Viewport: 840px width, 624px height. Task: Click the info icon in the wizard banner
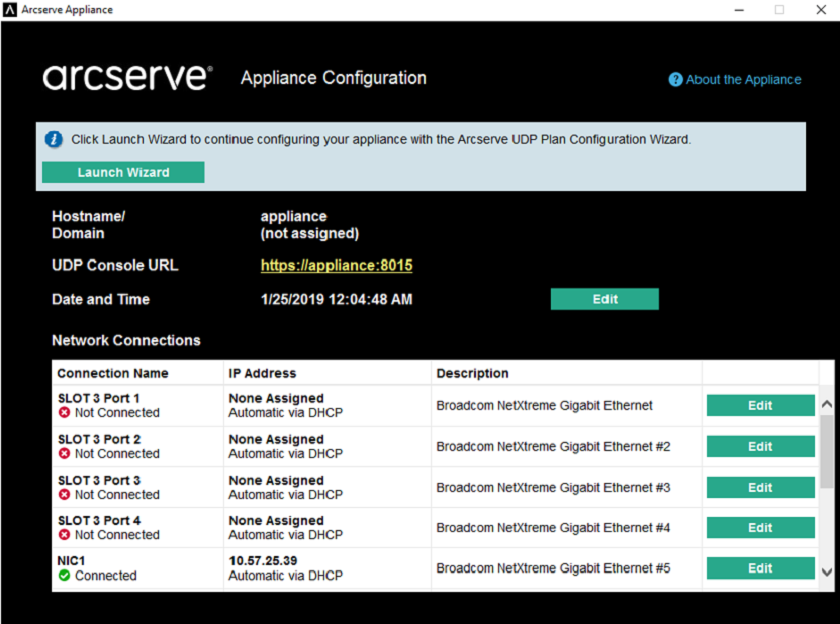tap(54, 139)
